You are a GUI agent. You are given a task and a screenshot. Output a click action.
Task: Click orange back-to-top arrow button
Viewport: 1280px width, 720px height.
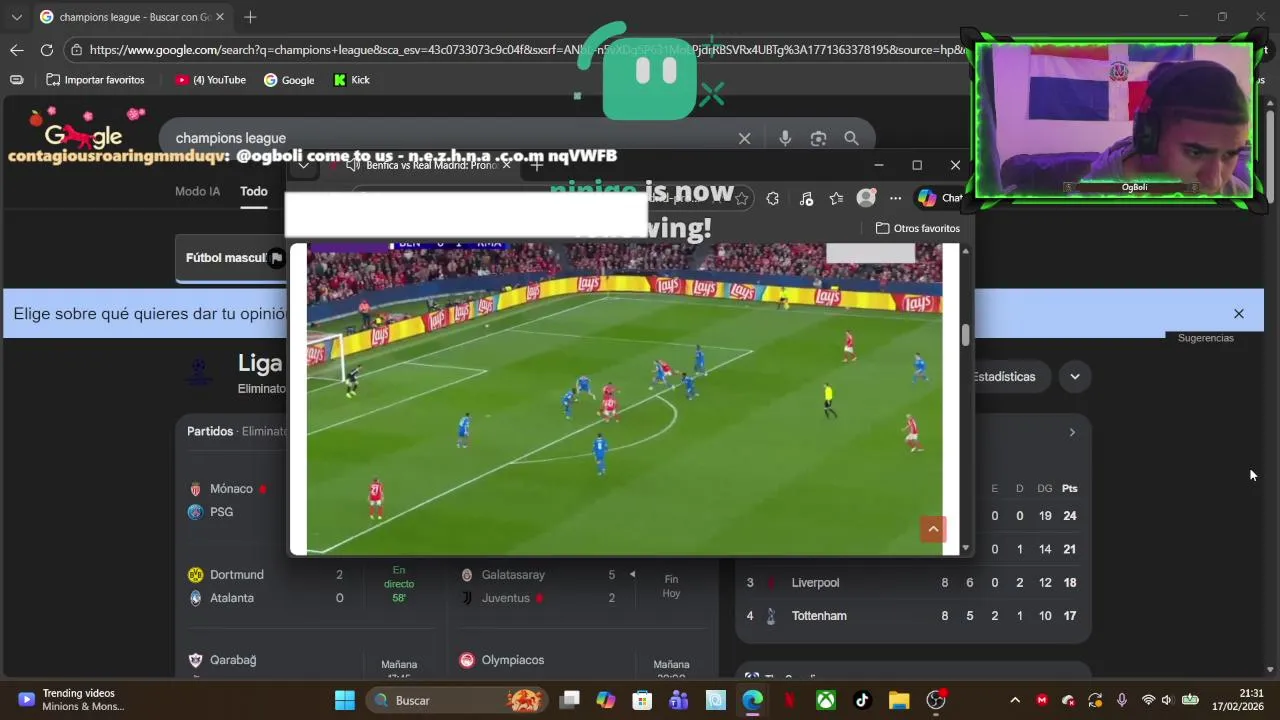tap(933, 529)
